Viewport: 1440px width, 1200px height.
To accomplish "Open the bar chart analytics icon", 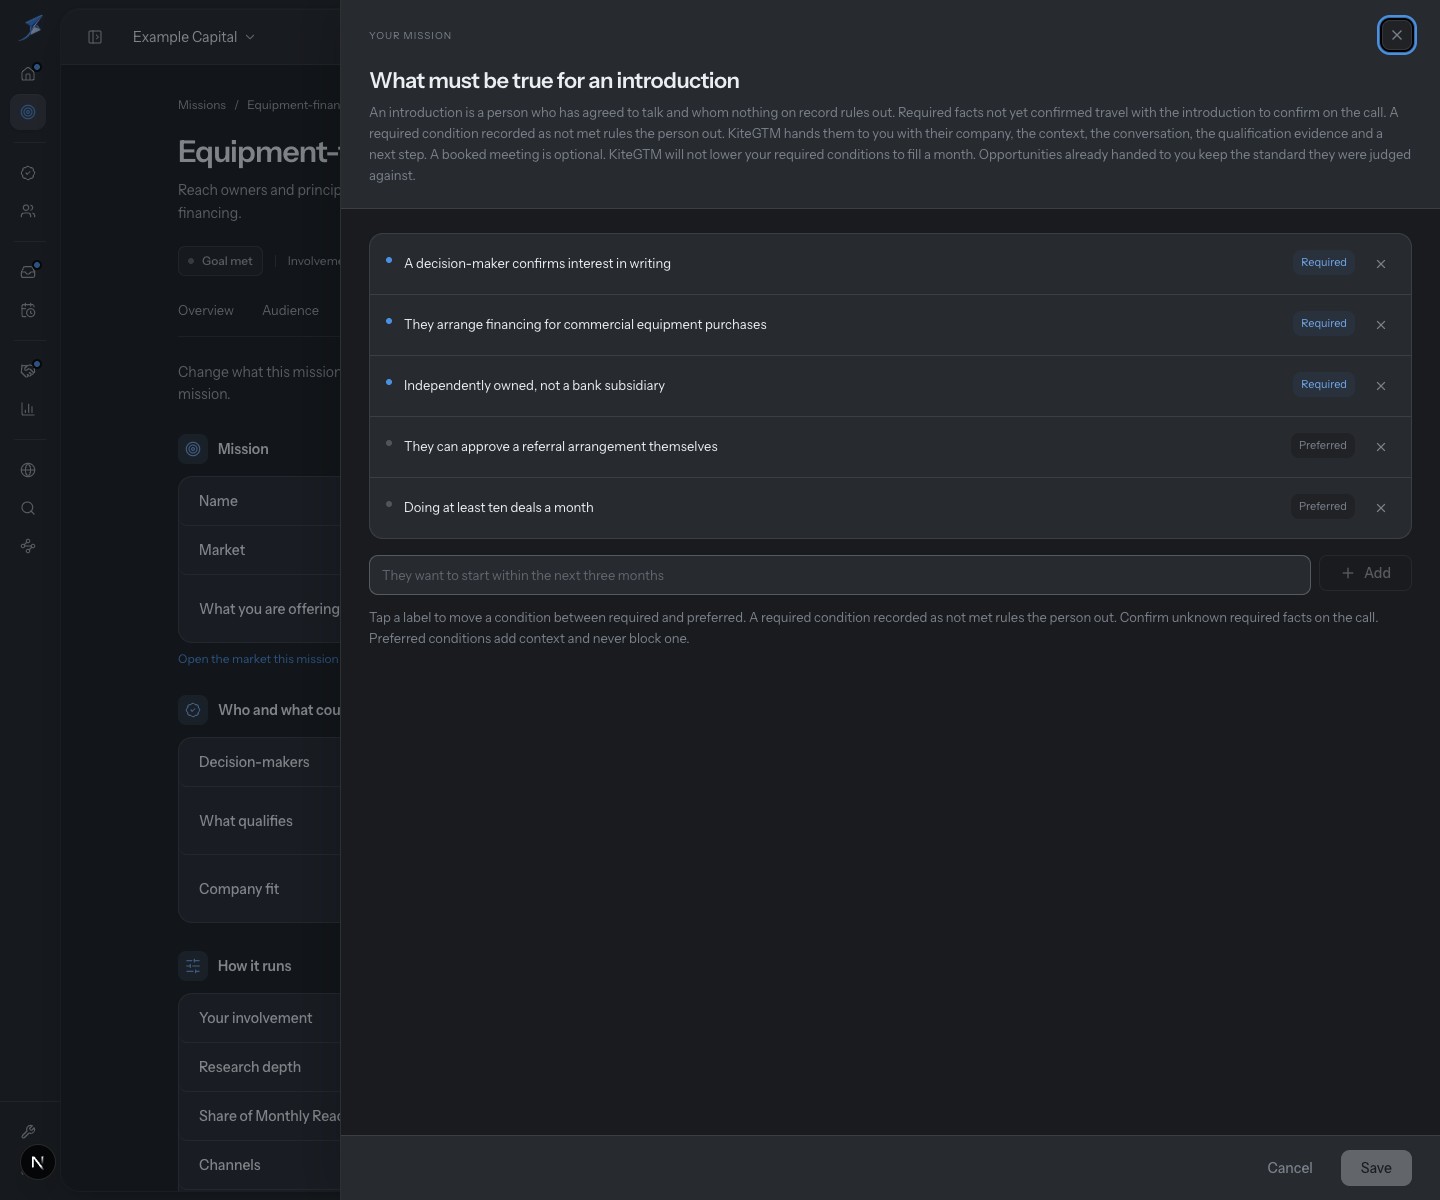I will [x=28, y=409].
